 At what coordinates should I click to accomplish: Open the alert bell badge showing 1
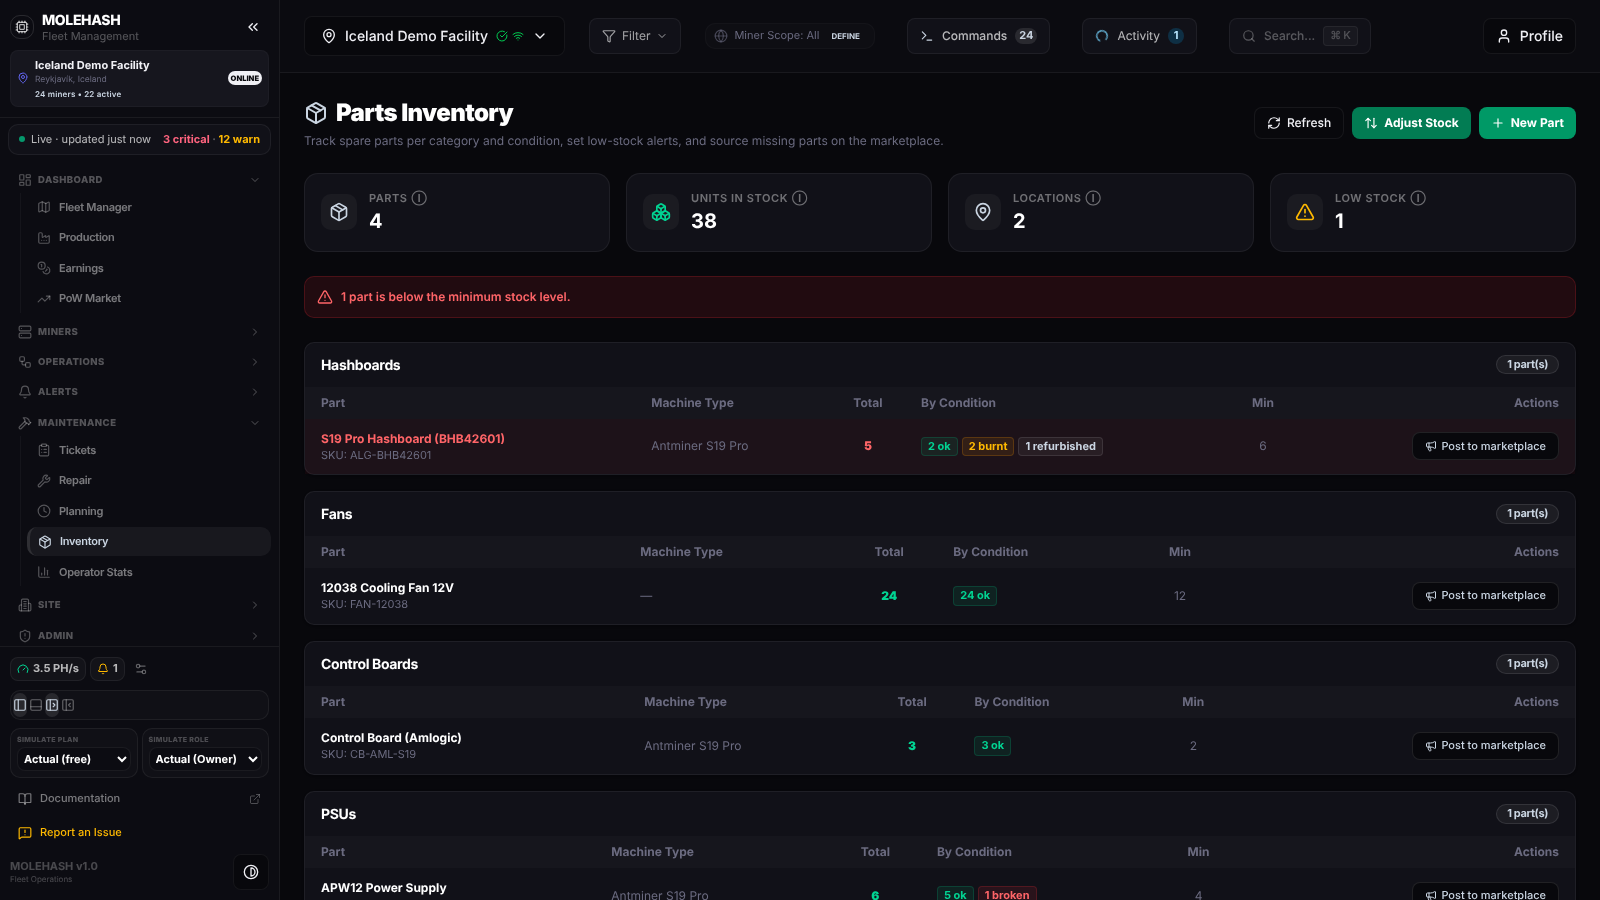pos(108,669)
